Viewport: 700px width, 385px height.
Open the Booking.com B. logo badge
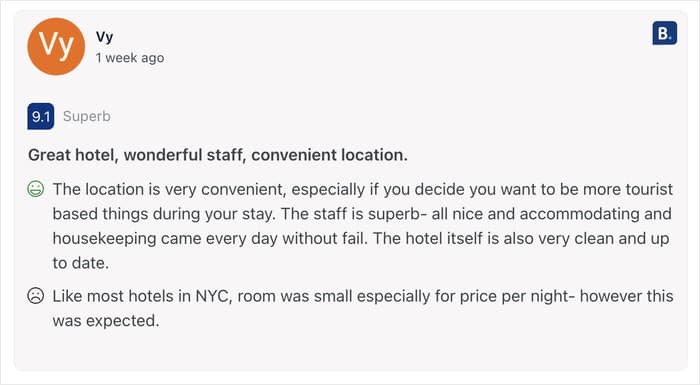664,33
